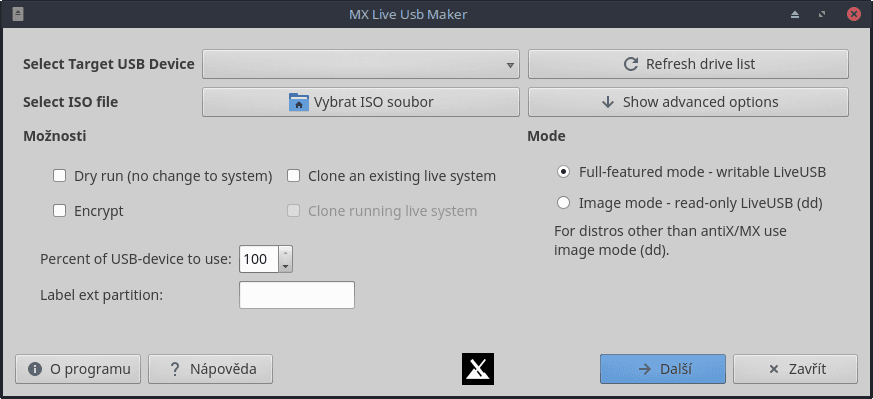Click the "Select Target USB Device" label
Viewport: 873px width, 399px height.
click(x=109, y=65)
